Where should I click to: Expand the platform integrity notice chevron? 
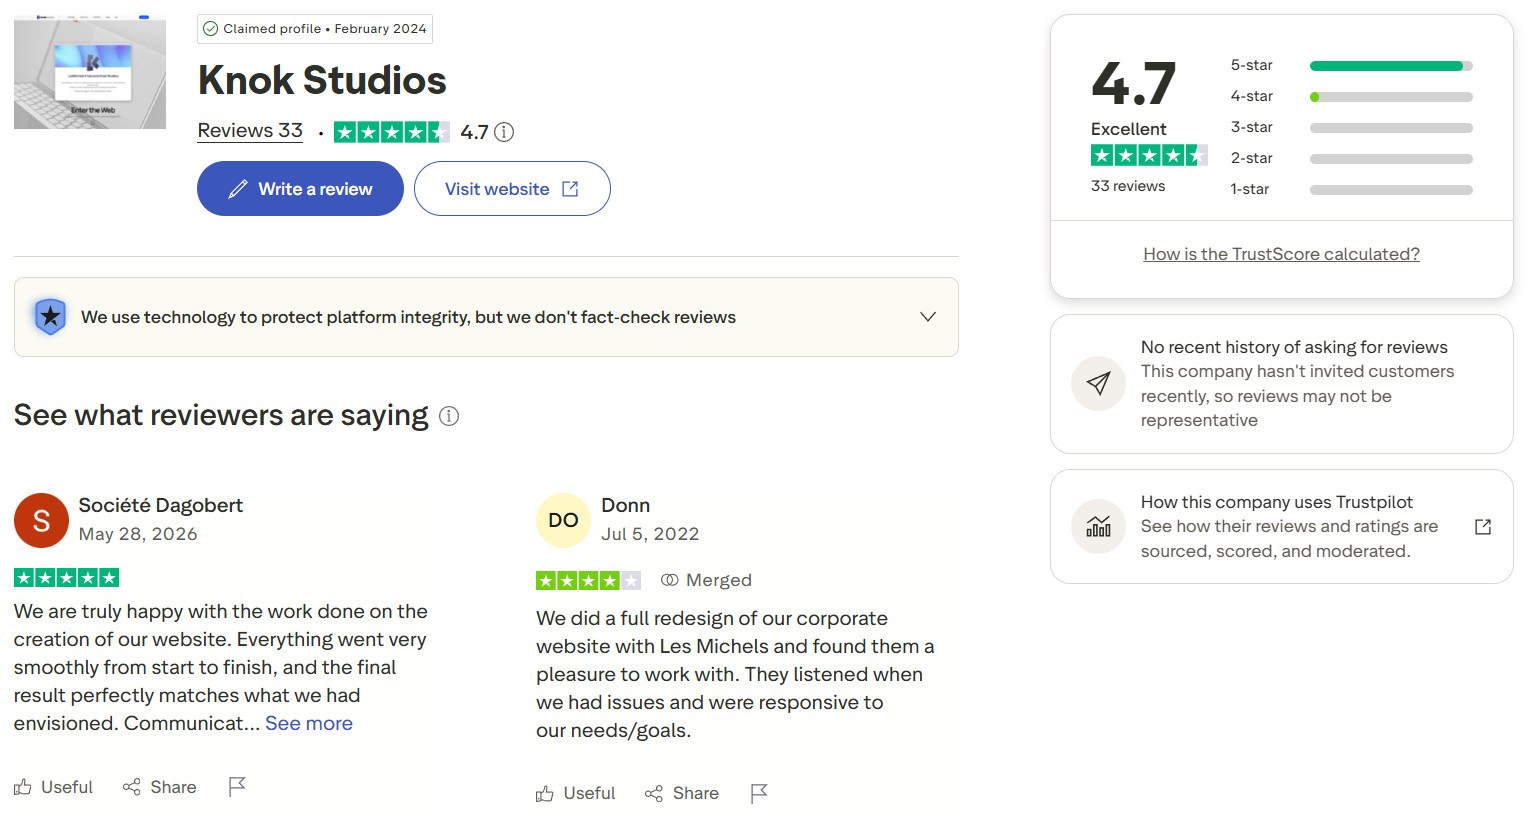pos(928,317)
